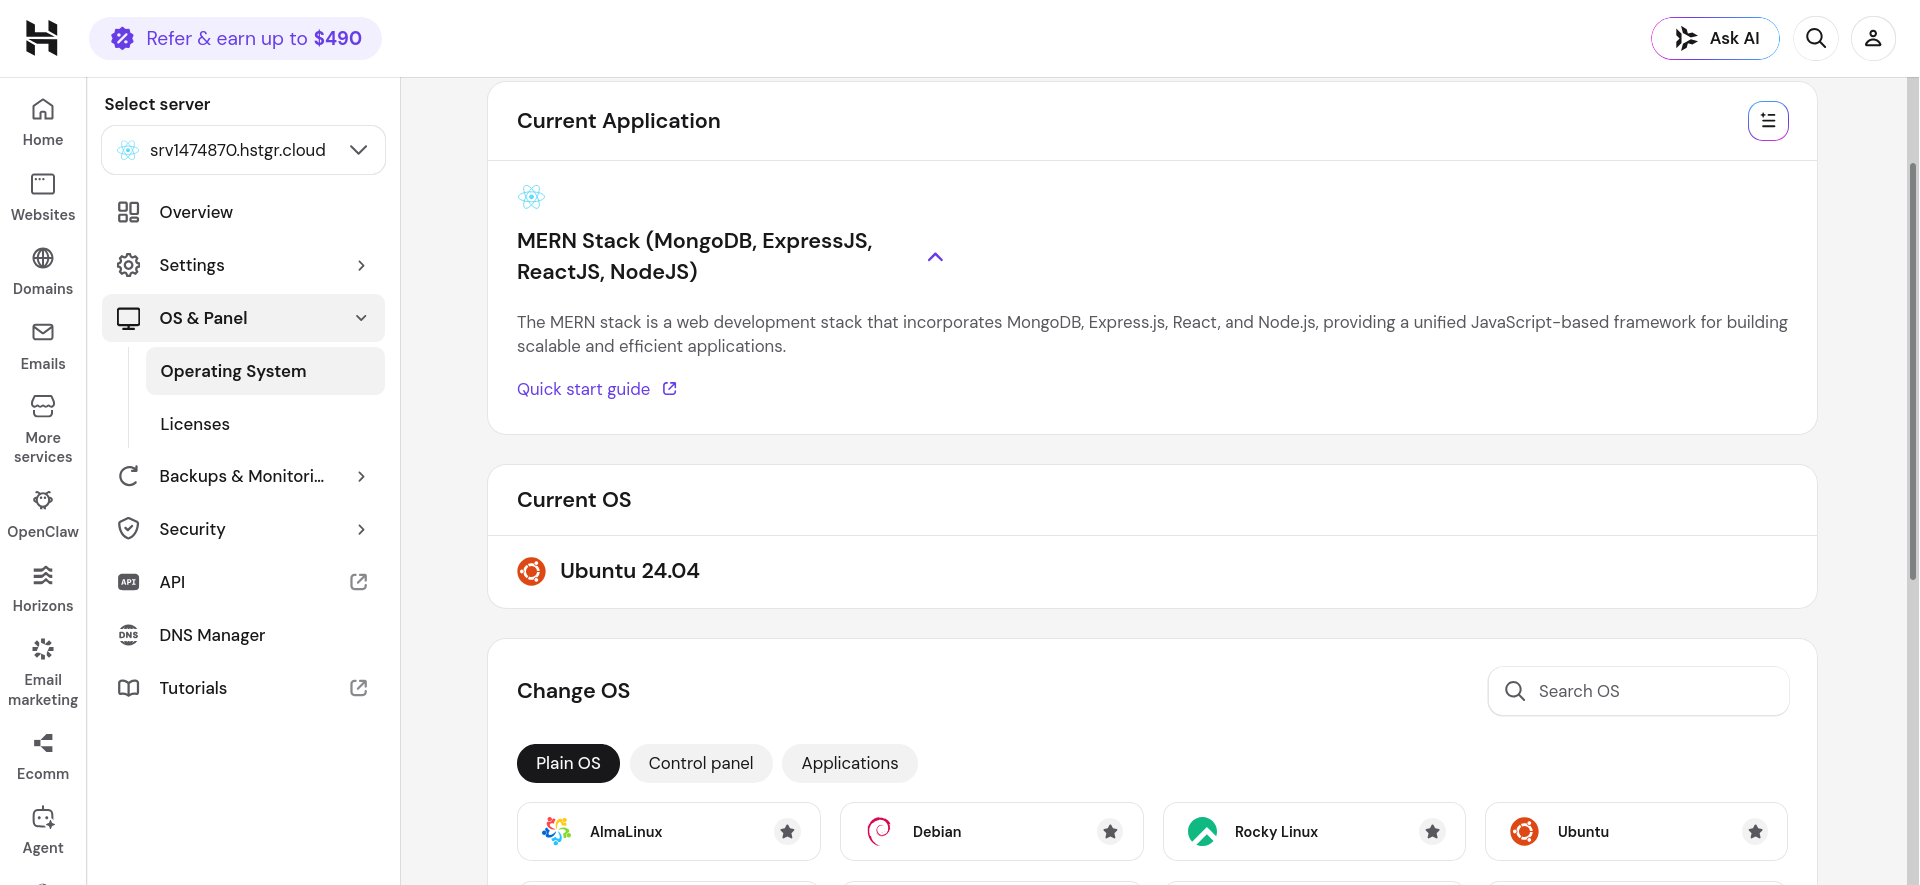The width and height of the screenshot is (1920, 885).
Task: Open the Licenses submenu item
Action: [265, 424]
